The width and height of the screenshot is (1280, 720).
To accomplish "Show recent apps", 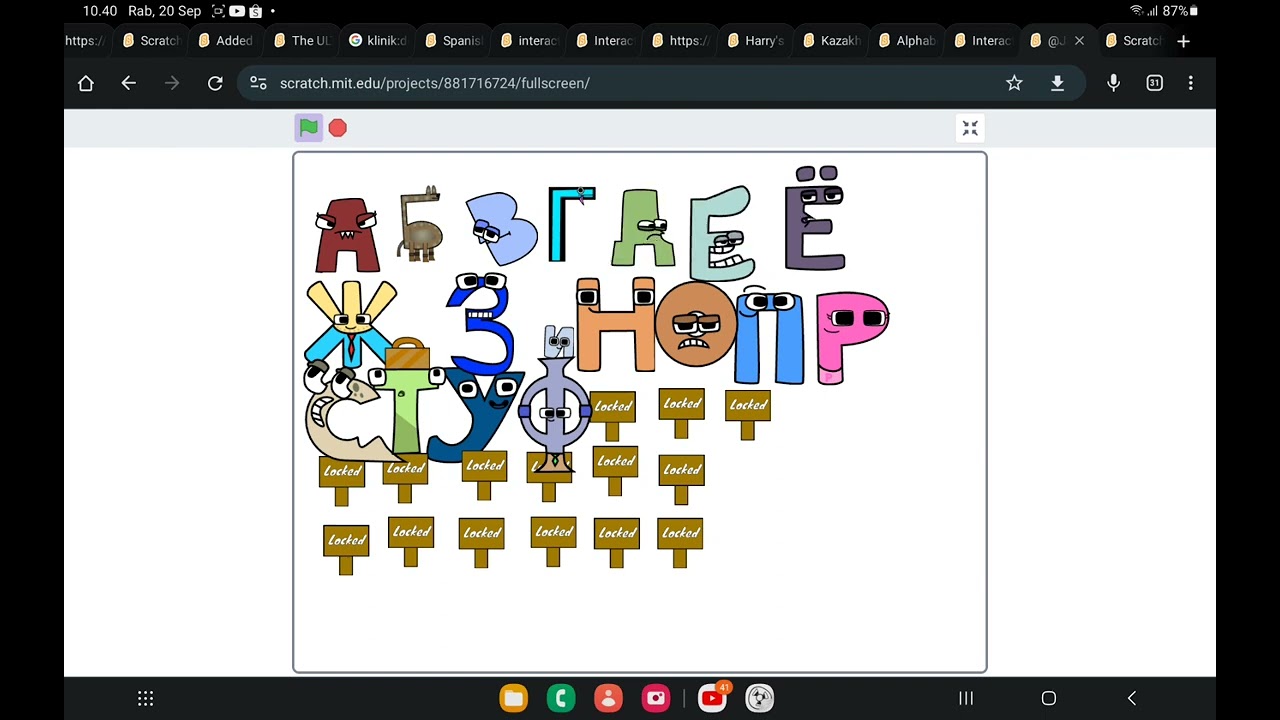I will click(966, 698).
